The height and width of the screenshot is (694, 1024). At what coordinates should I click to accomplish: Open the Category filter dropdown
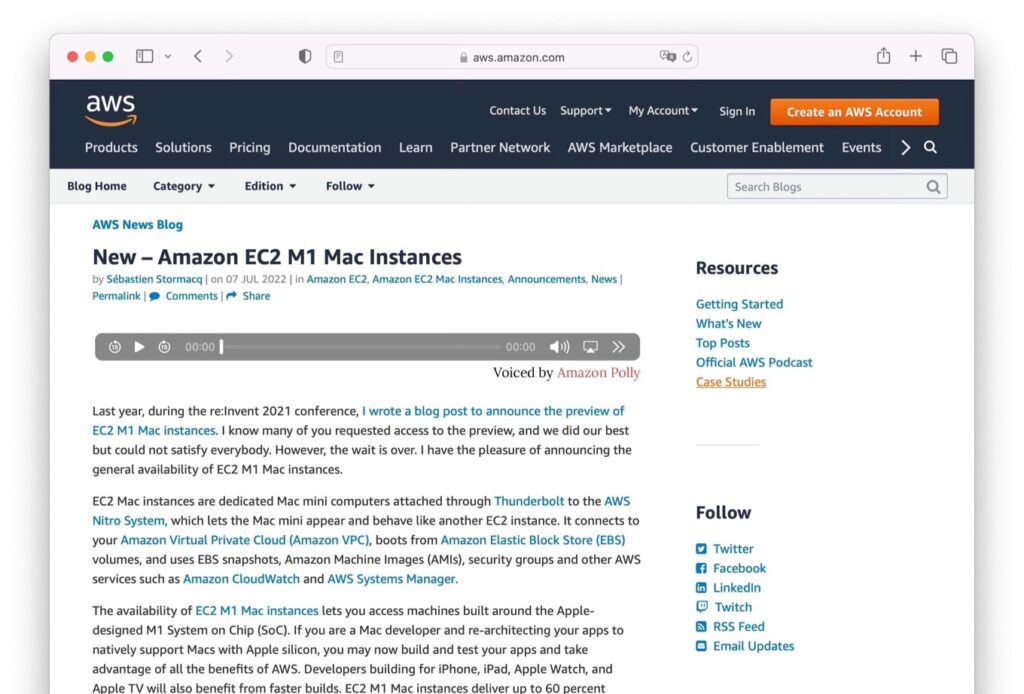pos(184,186)
